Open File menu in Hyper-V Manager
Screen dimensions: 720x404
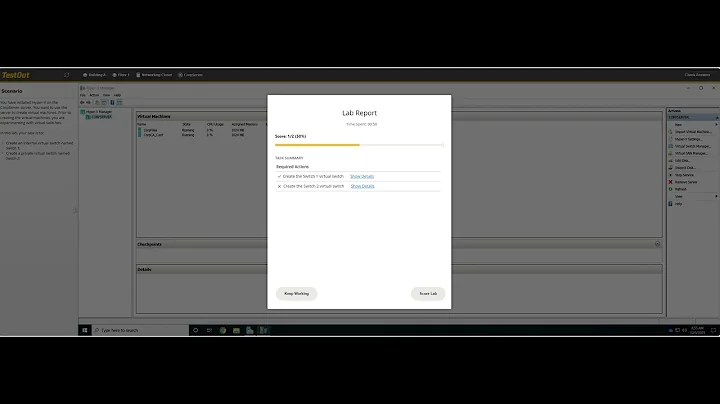point(83,95)
